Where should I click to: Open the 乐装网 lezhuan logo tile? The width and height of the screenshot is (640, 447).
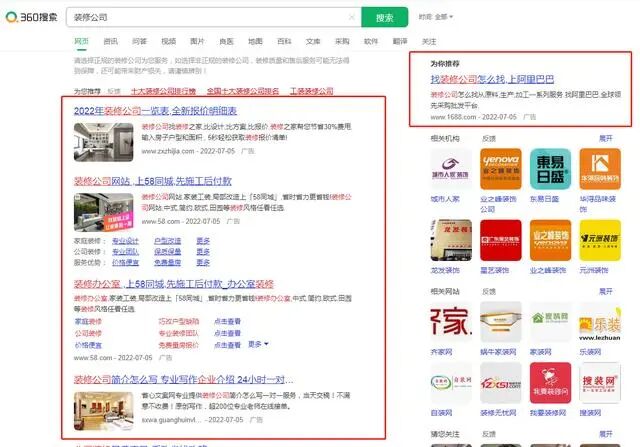pyautogui.click(x=600, y=322)
